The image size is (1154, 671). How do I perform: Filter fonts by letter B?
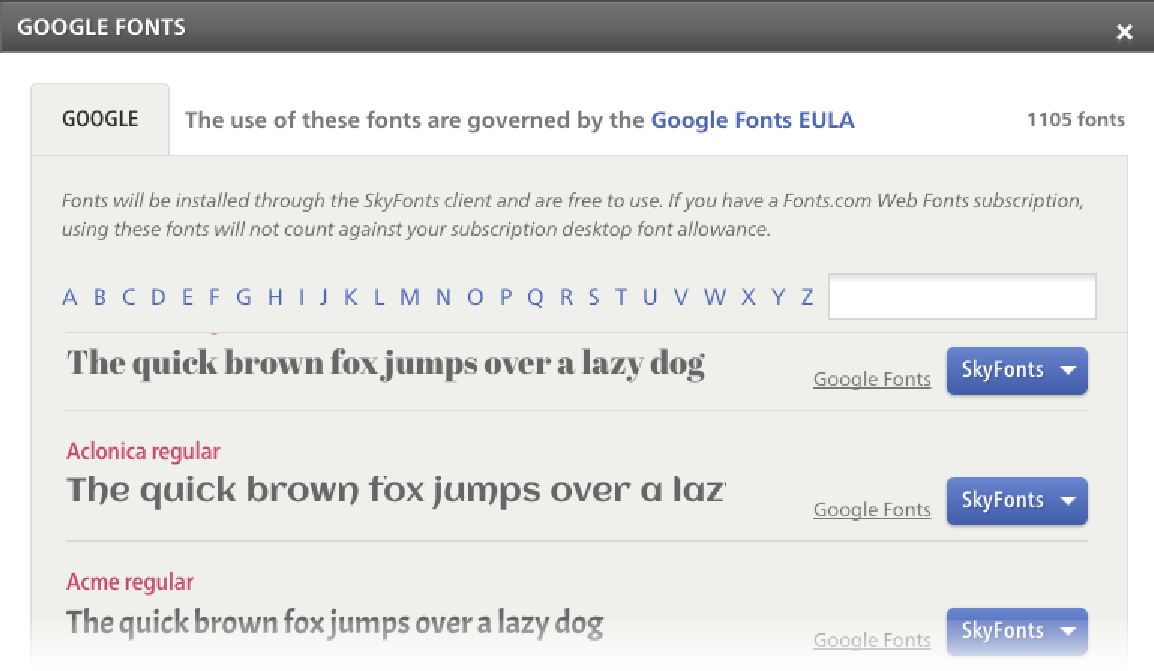99,297
